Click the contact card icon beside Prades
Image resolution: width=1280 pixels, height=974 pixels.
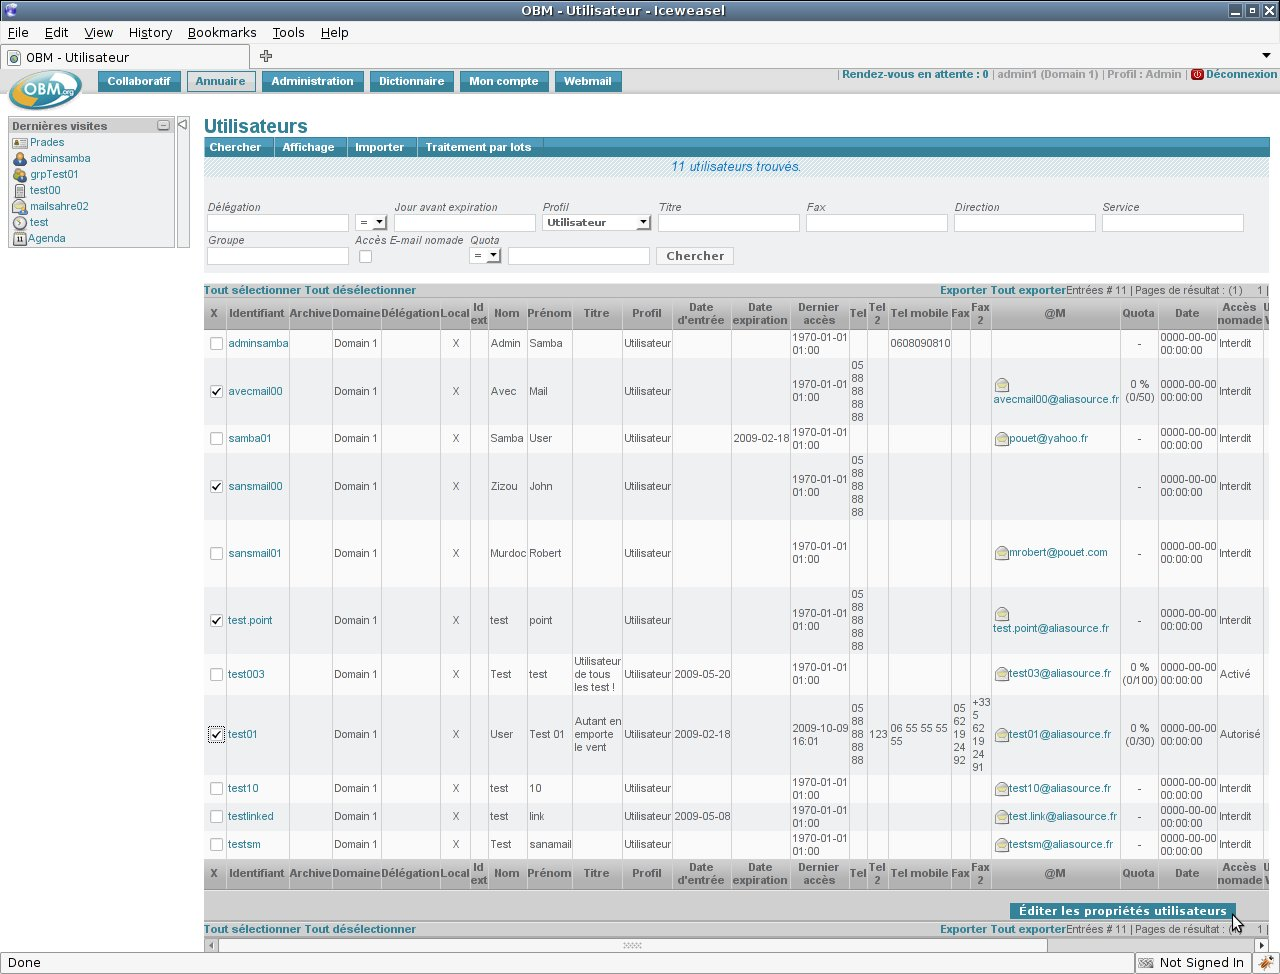20,143
